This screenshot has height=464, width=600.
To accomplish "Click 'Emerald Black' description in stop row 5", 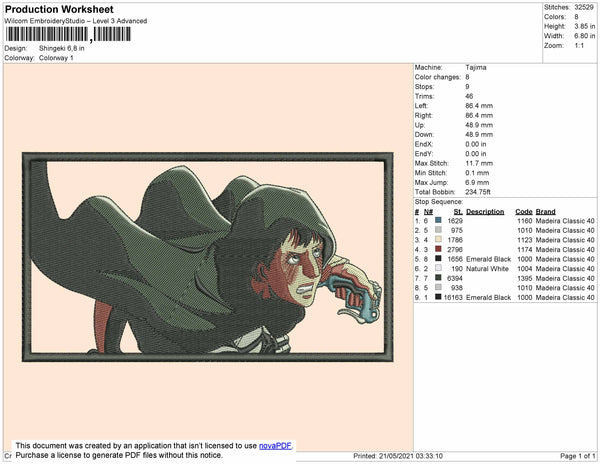I will (x=488, y=259).
